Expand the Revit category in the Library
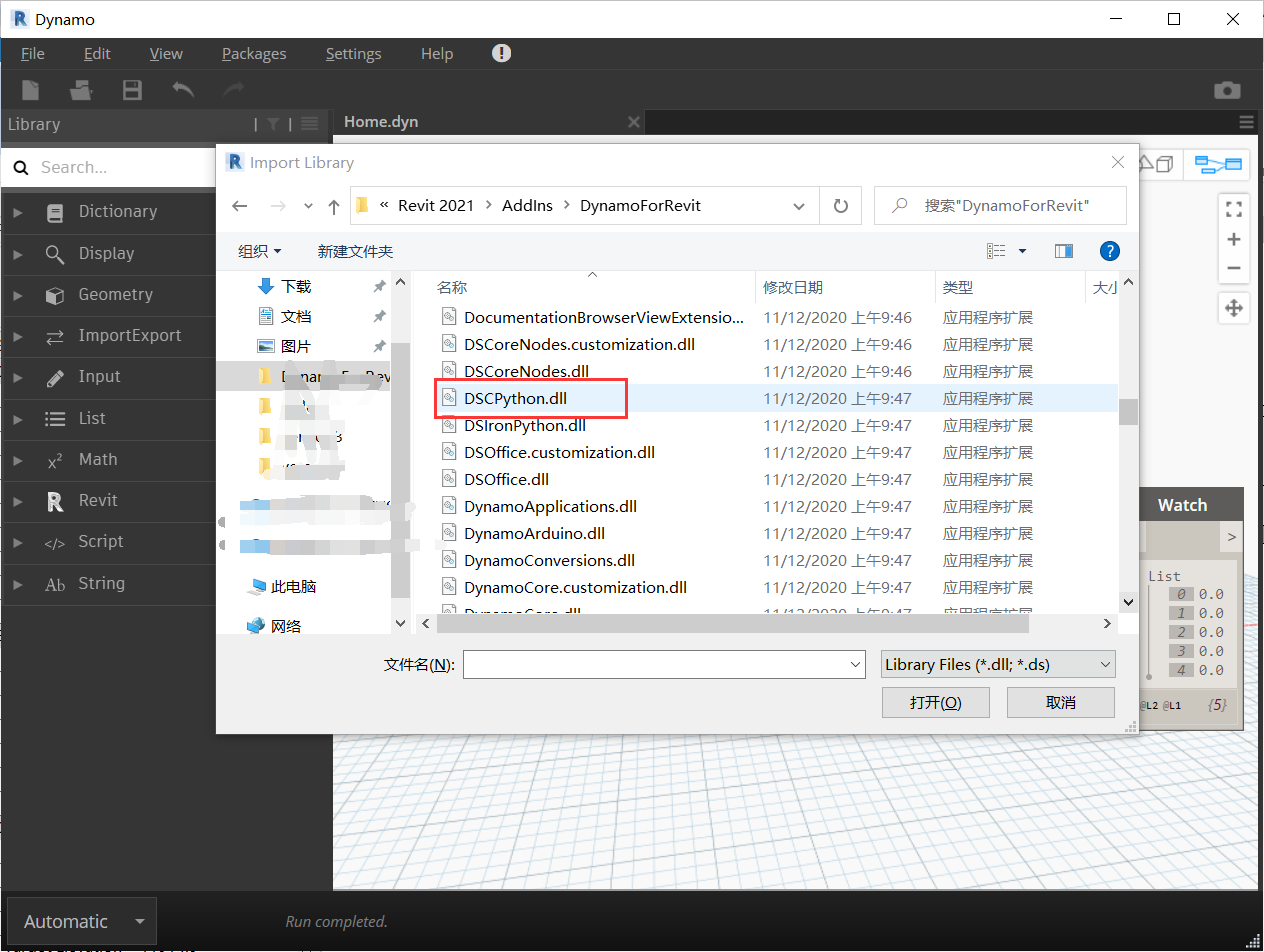Image resolution: width=1264 pixels, height=952 pixels. coord(17,501)
